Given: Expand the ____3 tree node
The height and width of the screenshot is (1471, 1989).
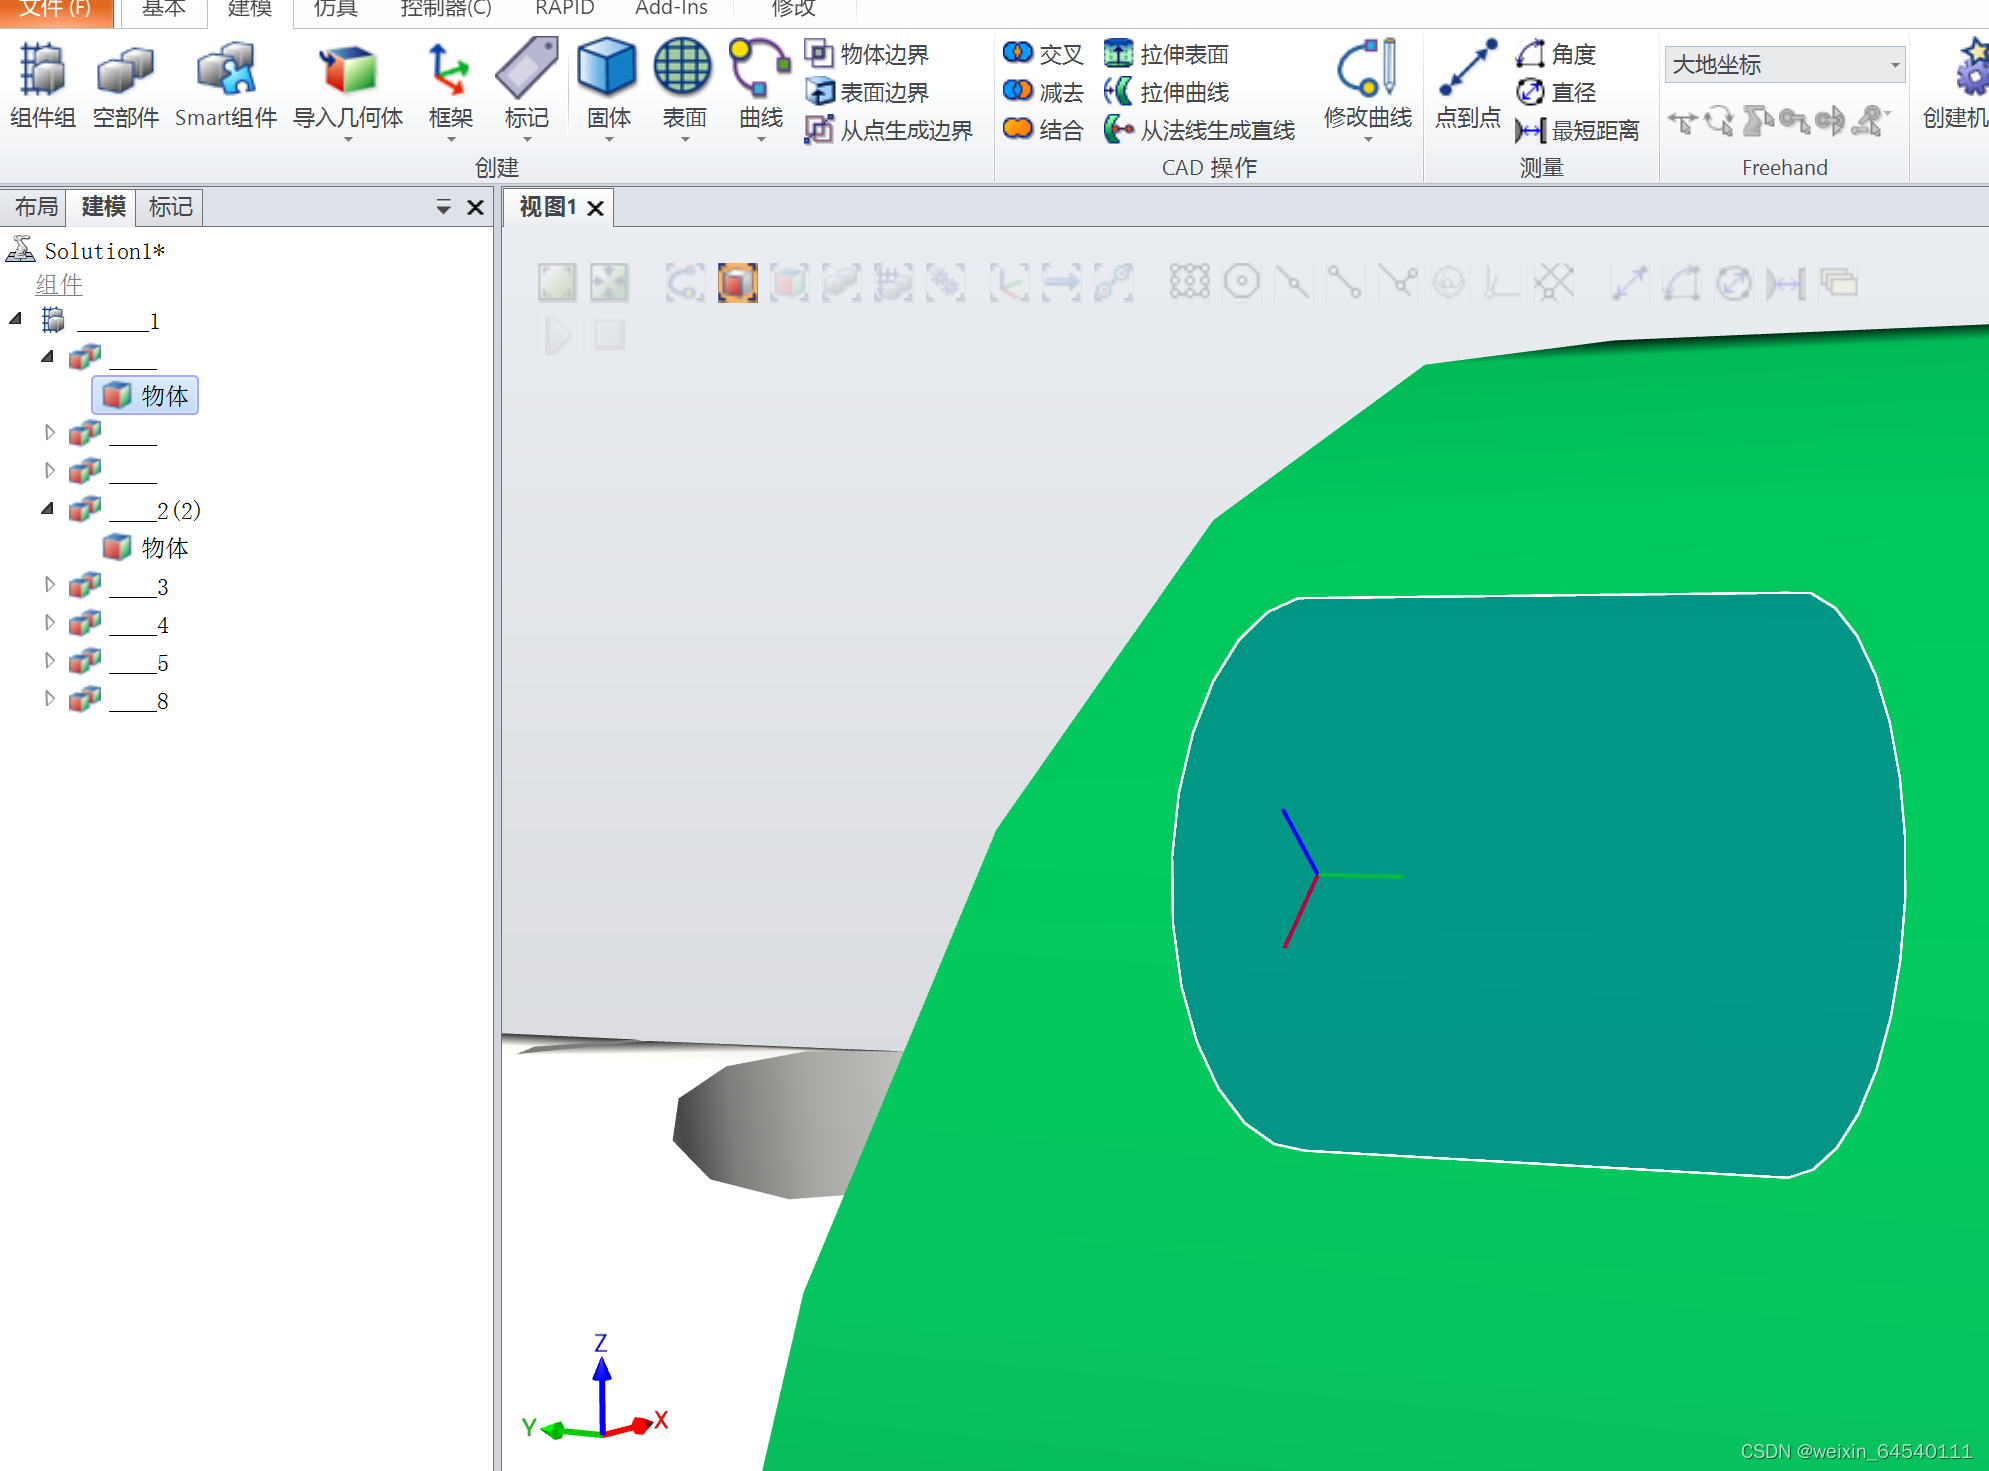Looking at the screenshot, I should click(x=49, y=585).
